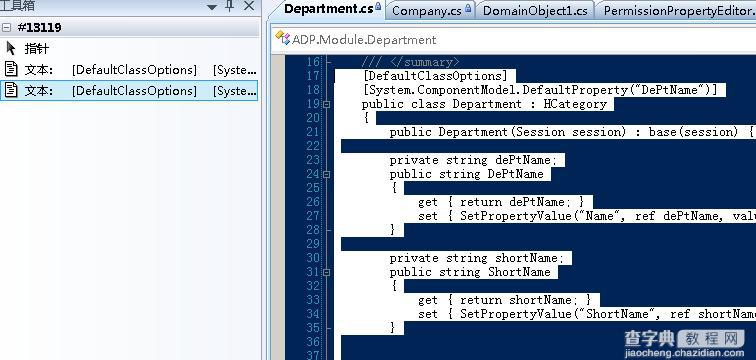The image size is (756, 360).
Task: Close the toolbox panel
Action: pyautogui.click(x=249, y=6)
